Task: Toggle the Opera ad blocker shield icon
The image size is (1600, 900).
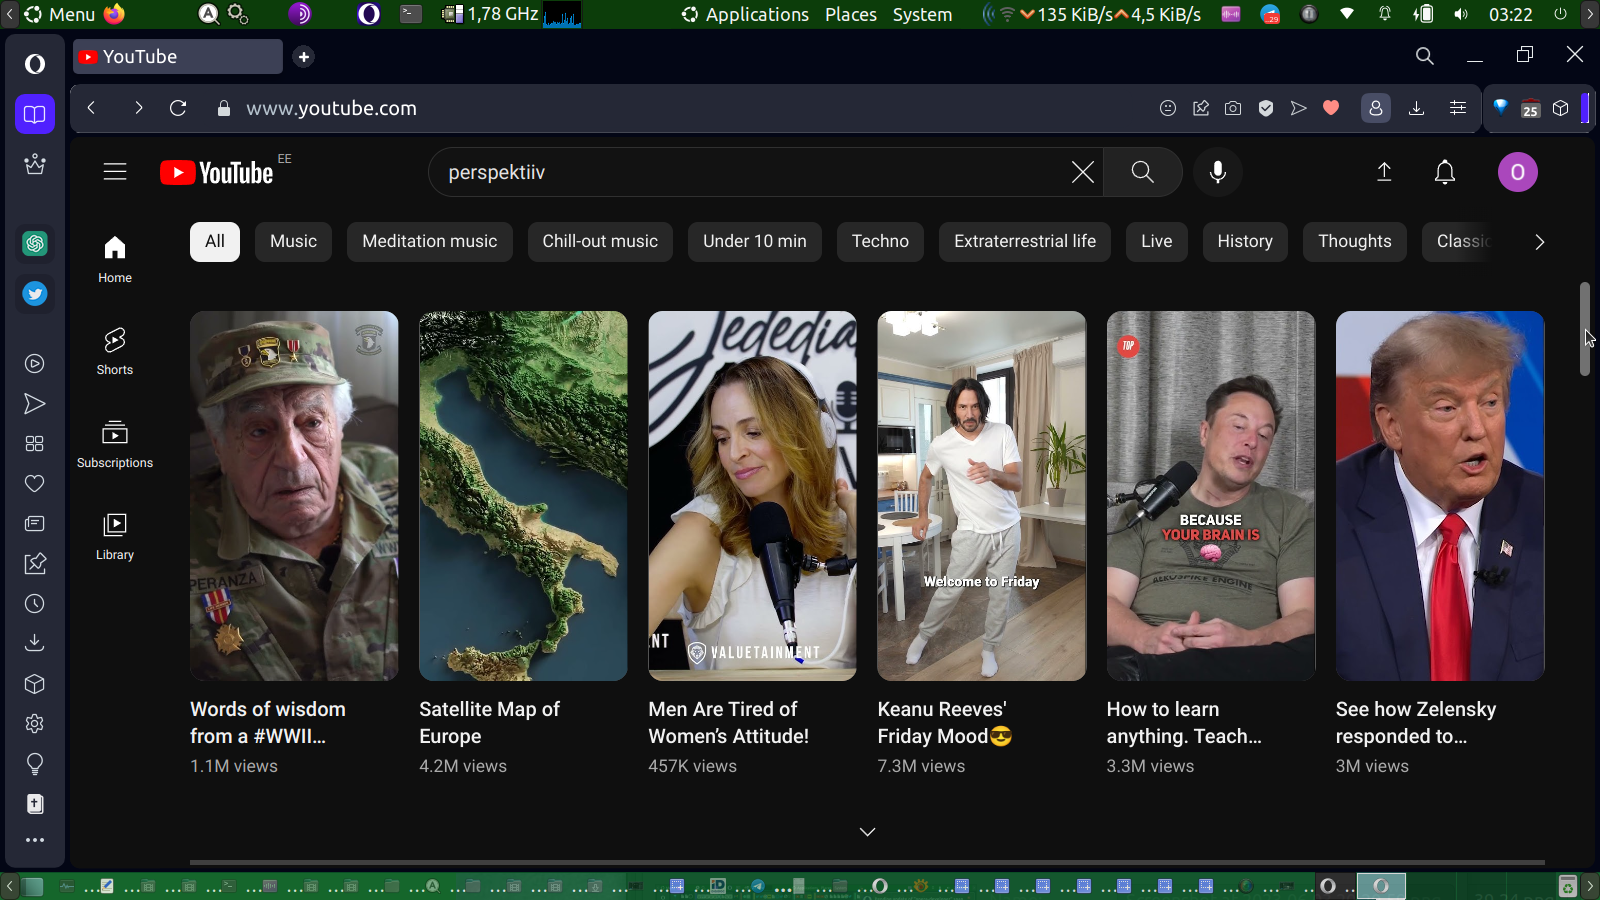Action: click(1266, 108)
